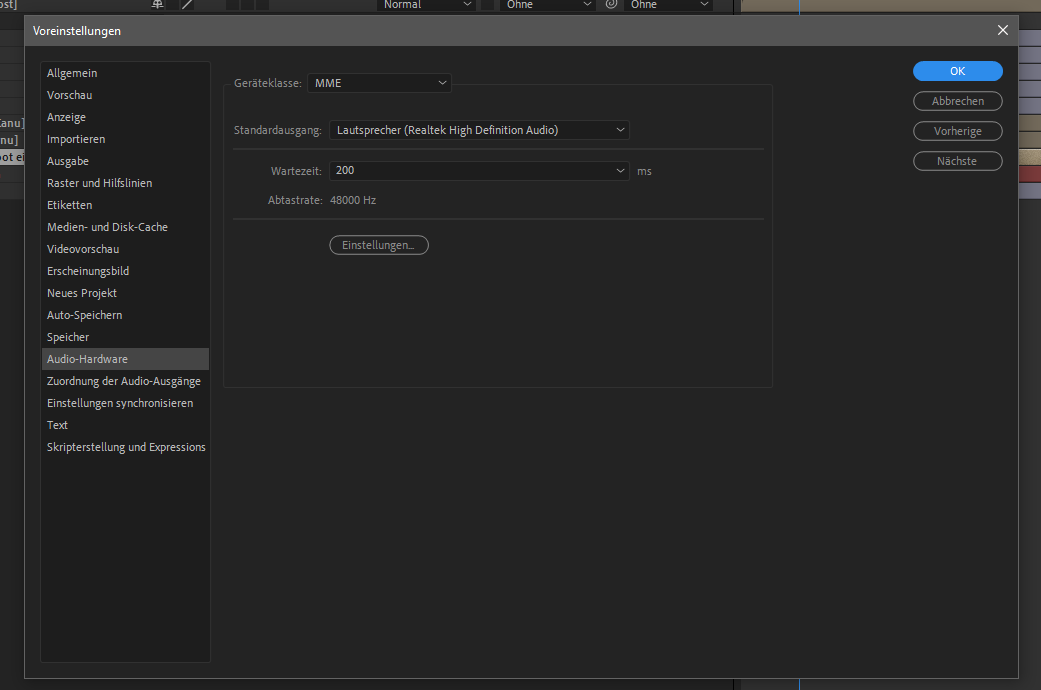Click the spiral pick whip icon
Viewport: 1041px width, 690px height.
click(x=611, y=4)
